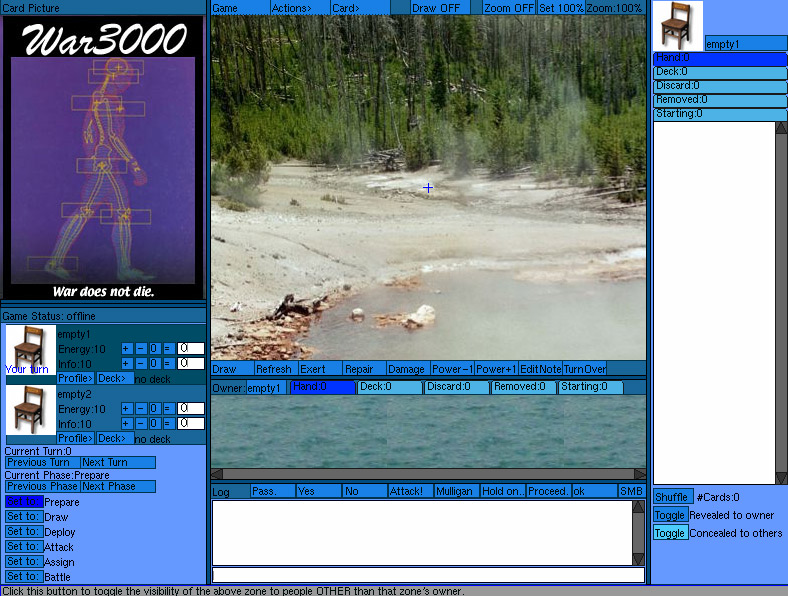Select Starting:0 zone in the right panel
The height and width of the screenshot is (596, 788).
point(720,115)
